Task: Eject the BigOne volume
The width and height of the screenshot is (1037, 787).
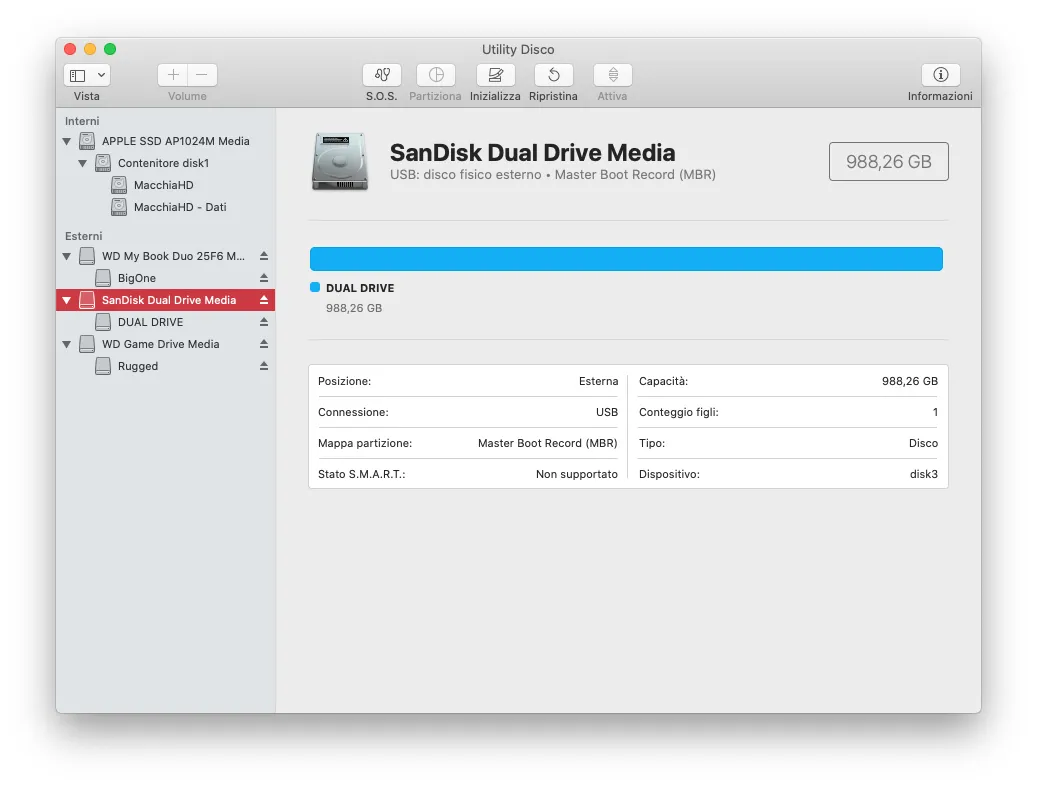Action: click(265, 278)
